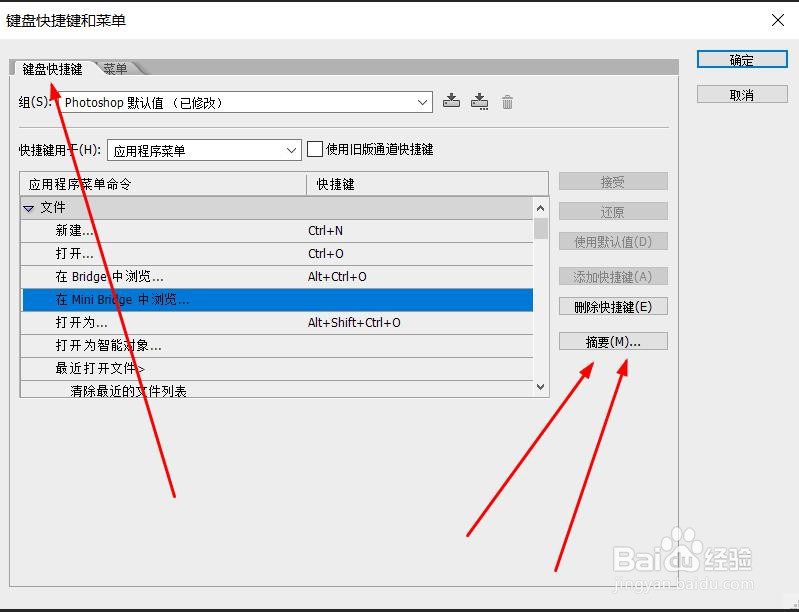Open the 组(S) Photoshop 默认值 dropdown
This screenshot has height=612, width=799.
click(x=246, y=102)
